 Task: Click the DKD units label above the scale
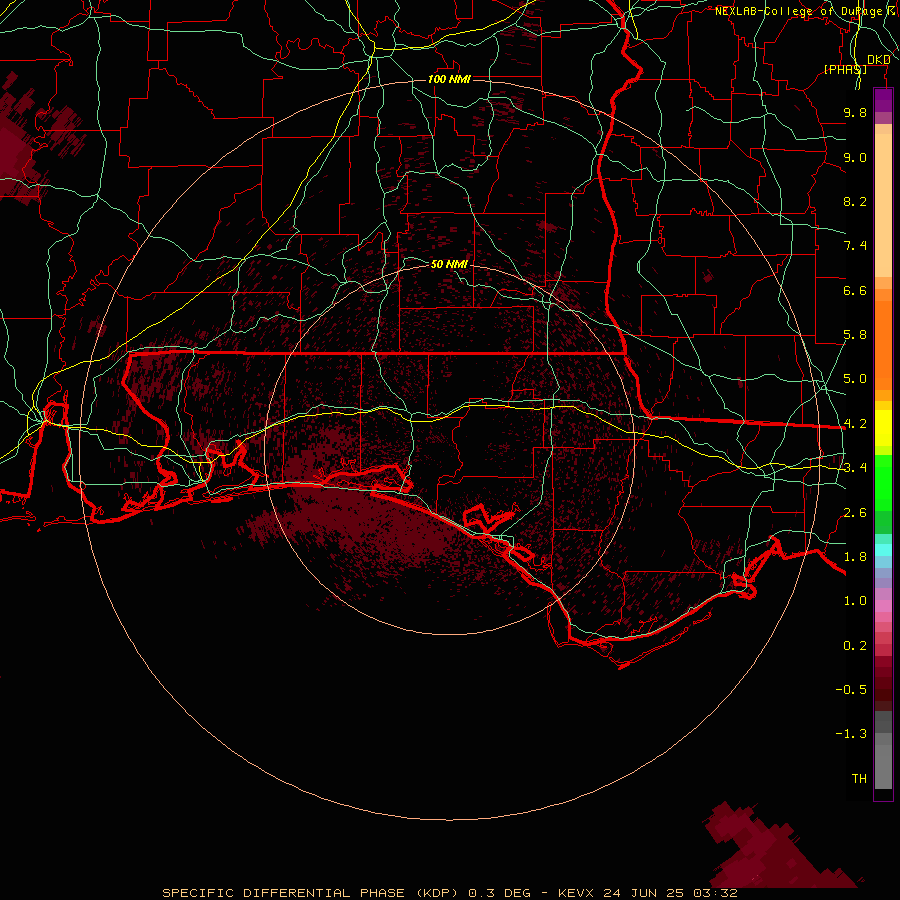pos(879,60)
